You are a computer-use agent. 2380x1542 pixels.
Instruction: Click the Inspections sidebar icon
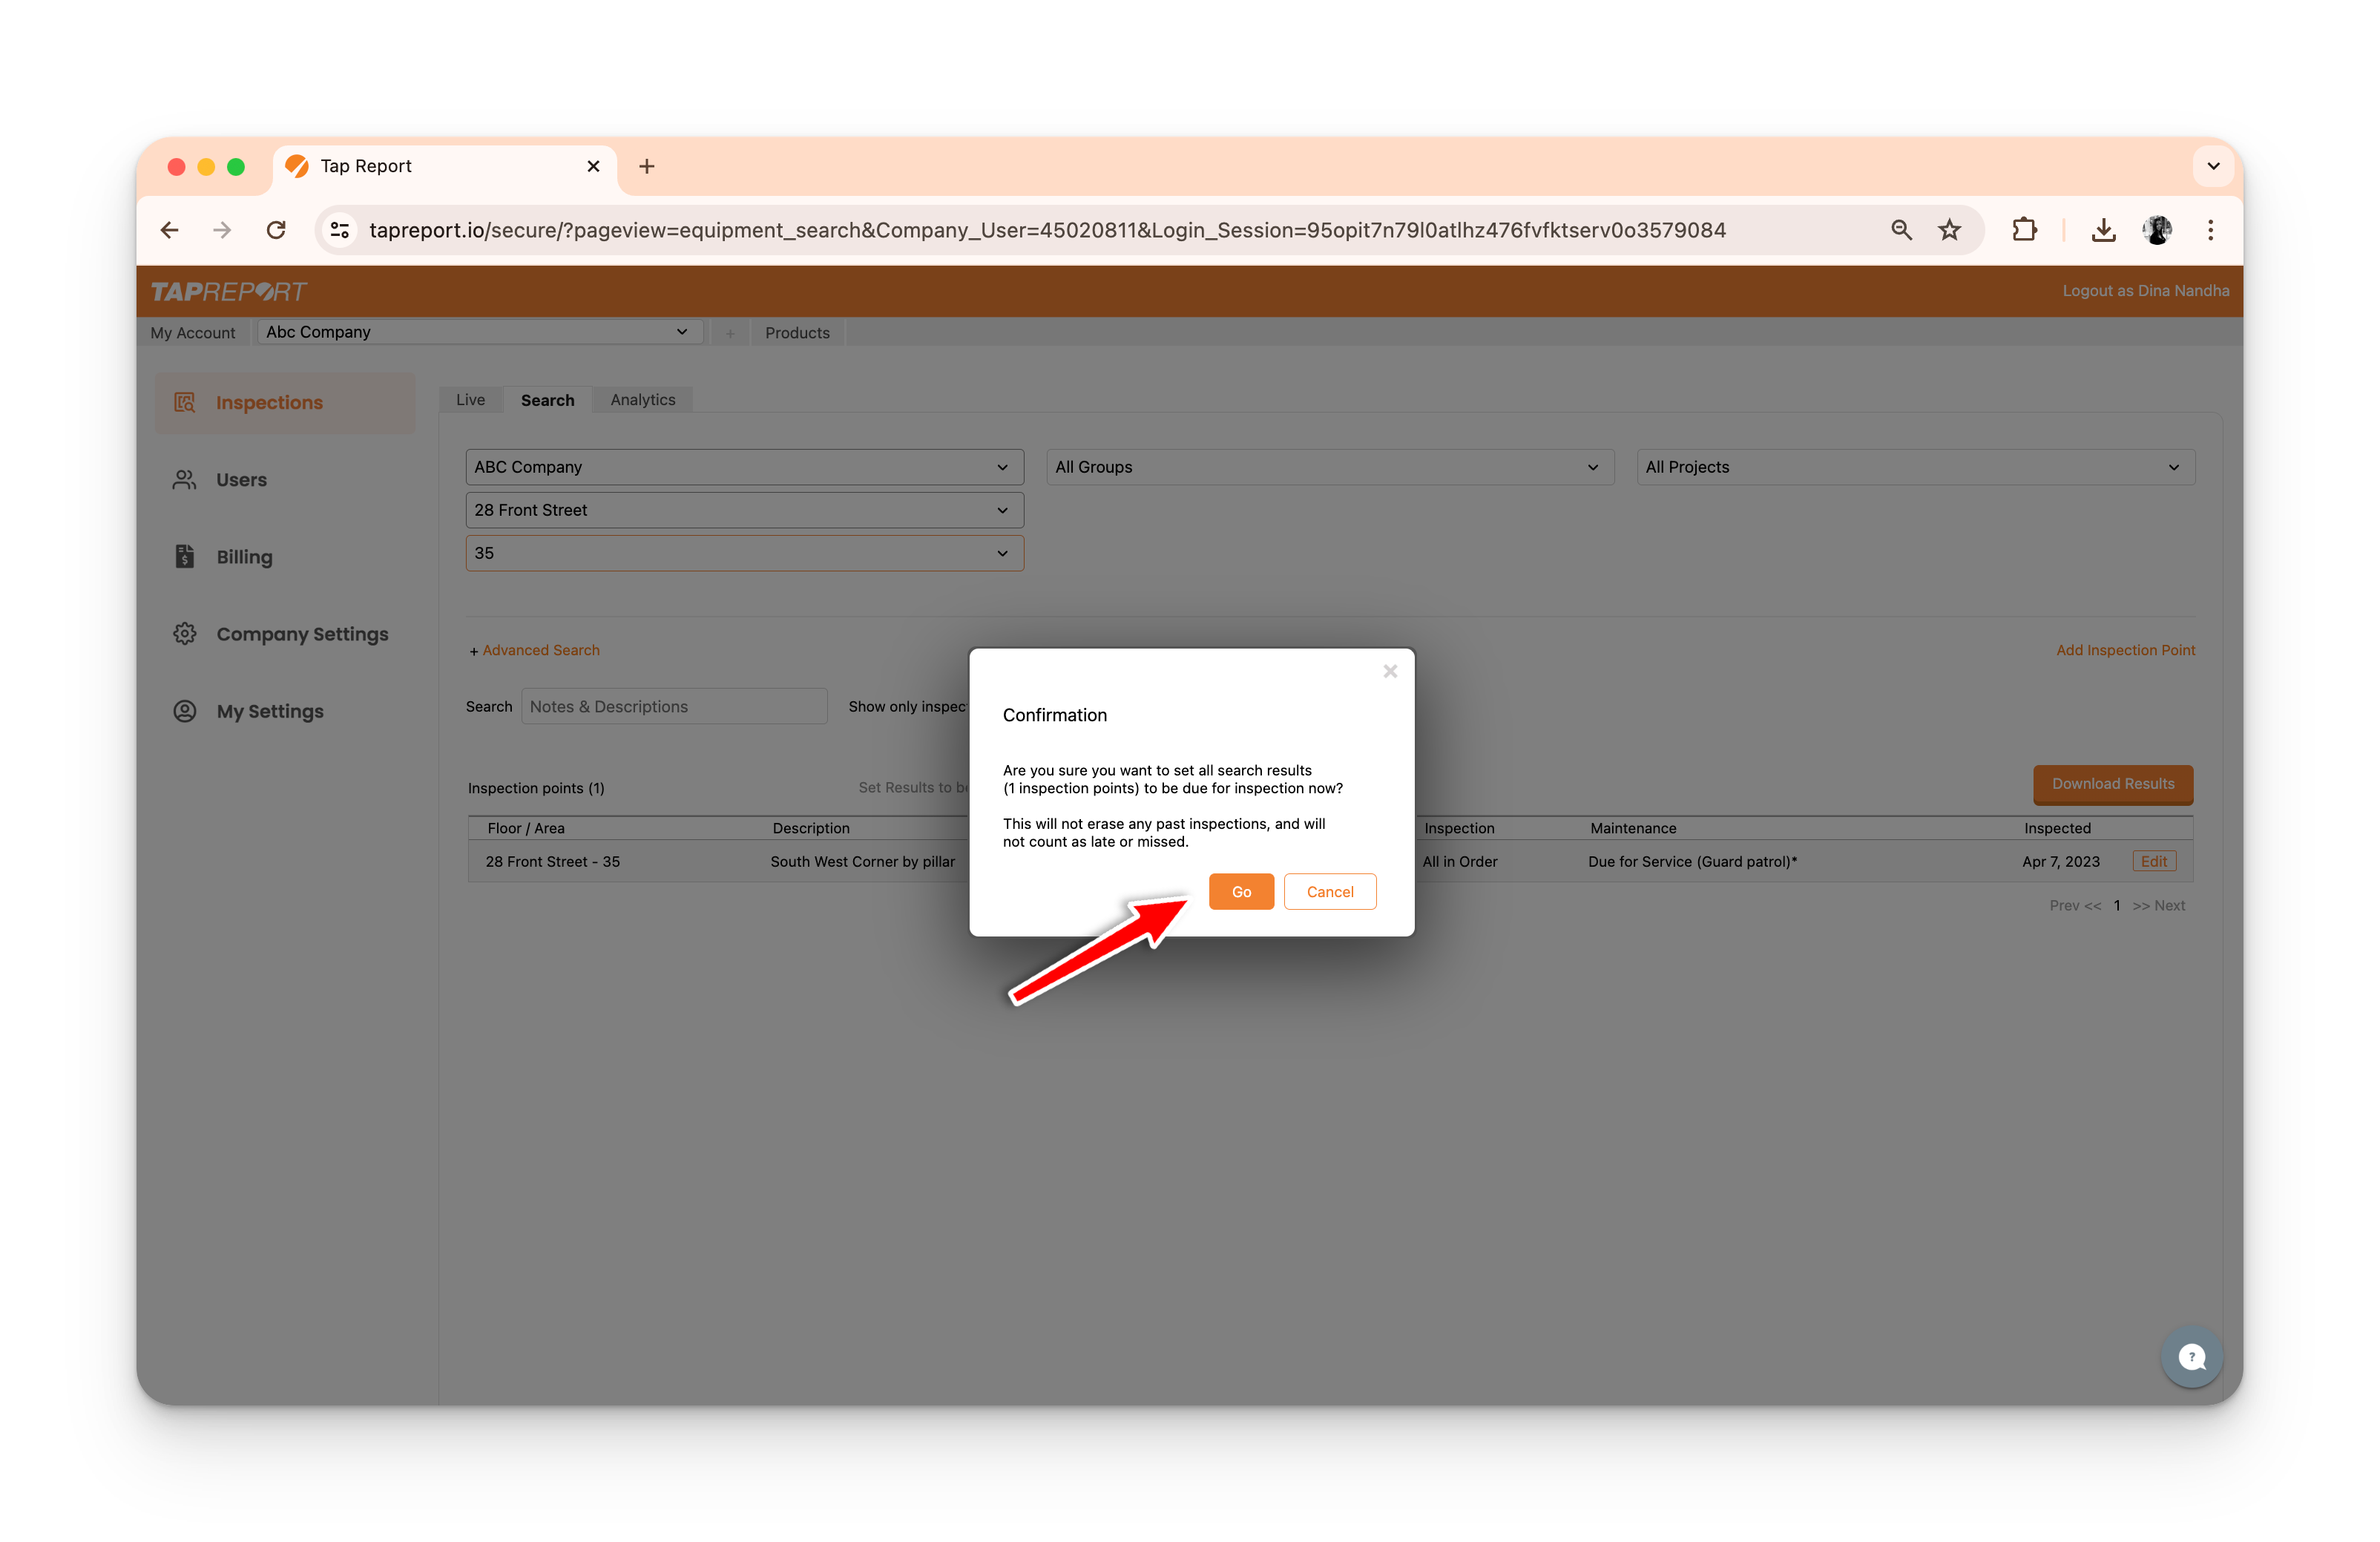coord(185,402)
